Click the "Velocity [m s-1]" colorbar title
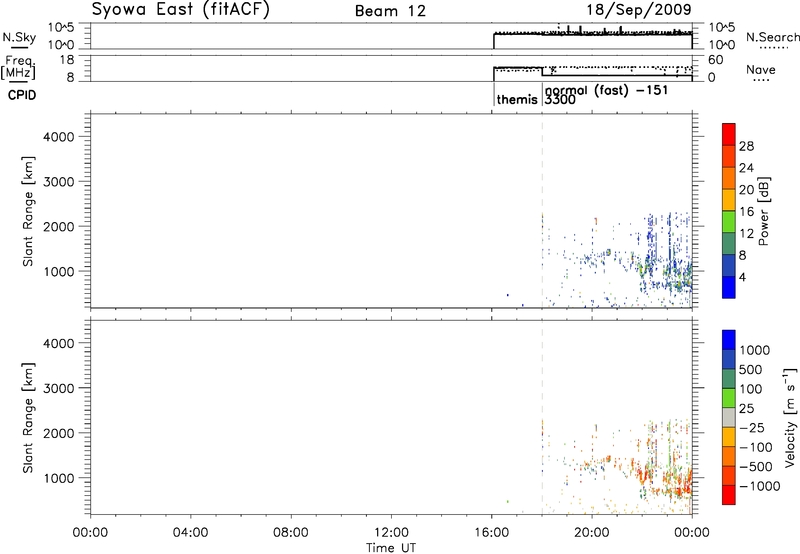 [790, 417]
